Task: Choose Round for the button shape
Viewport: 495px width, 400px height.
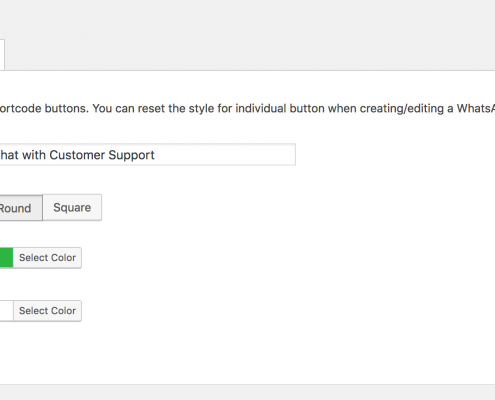Action: 21,208
